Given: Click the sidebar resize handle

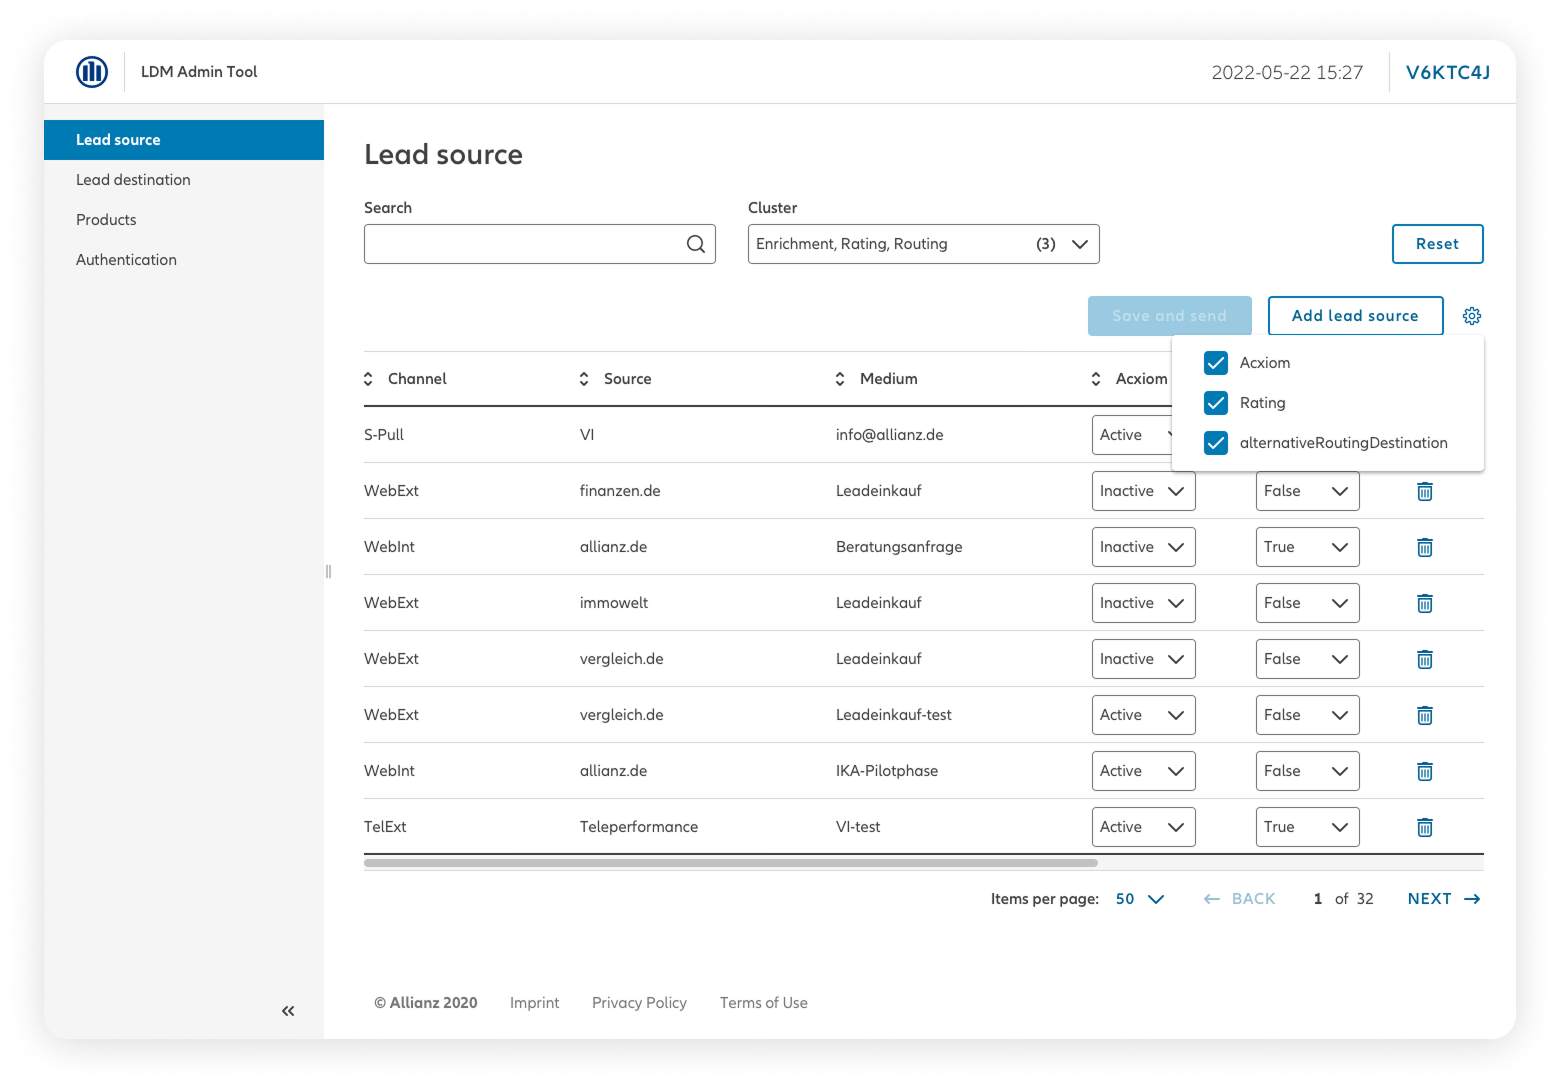Looking at the screenshot, I should coord(328,572).
